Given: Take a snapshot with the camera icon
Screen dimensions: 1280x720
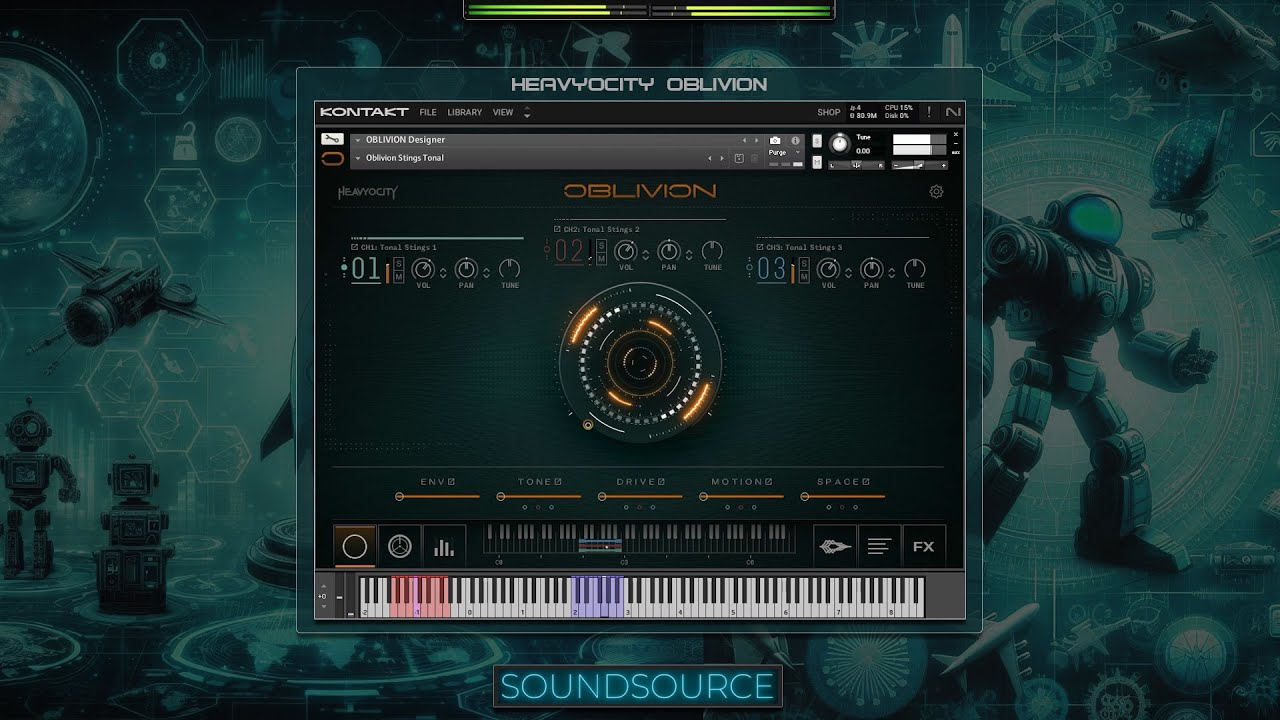Looking at the screenshot, I should [775, 140].
